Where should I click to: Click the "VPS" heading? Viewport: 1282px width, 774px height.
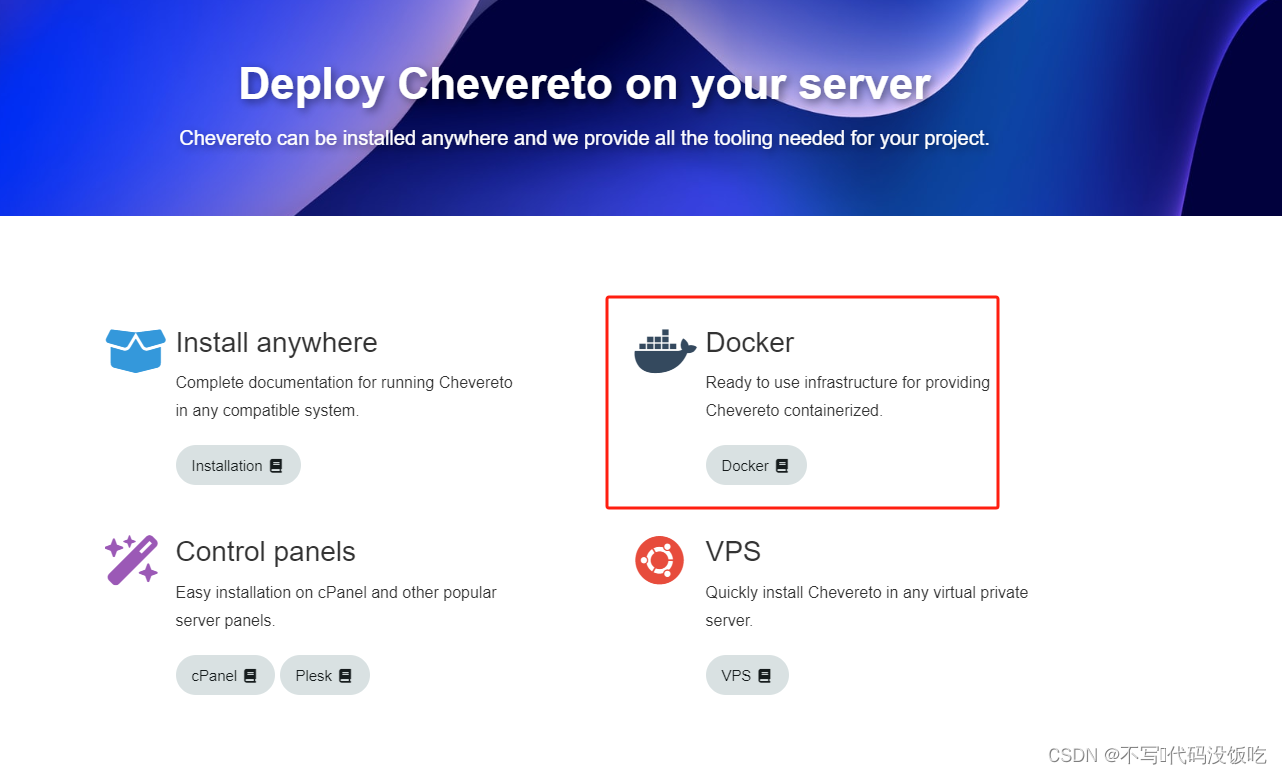[733, 552]
